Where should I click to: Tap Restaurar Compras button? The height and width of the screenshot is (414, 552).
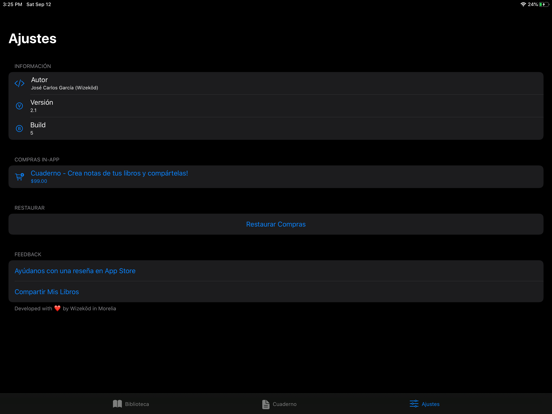[x=276, y=224]
